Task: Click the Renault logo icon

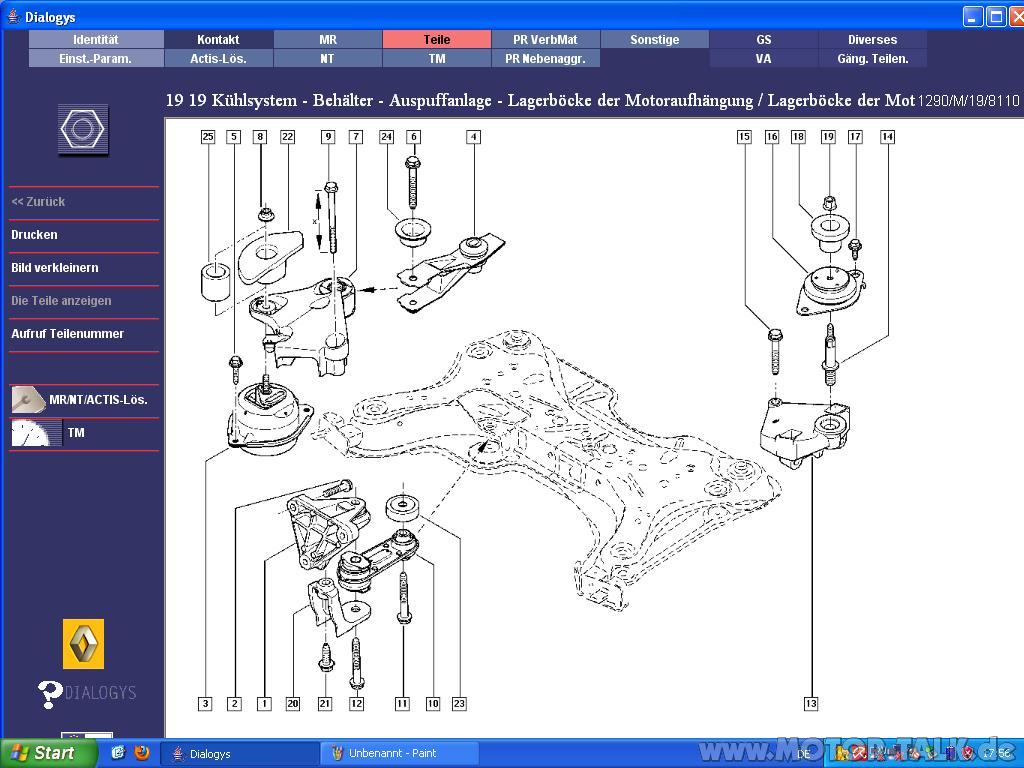Action: [84, 644]
